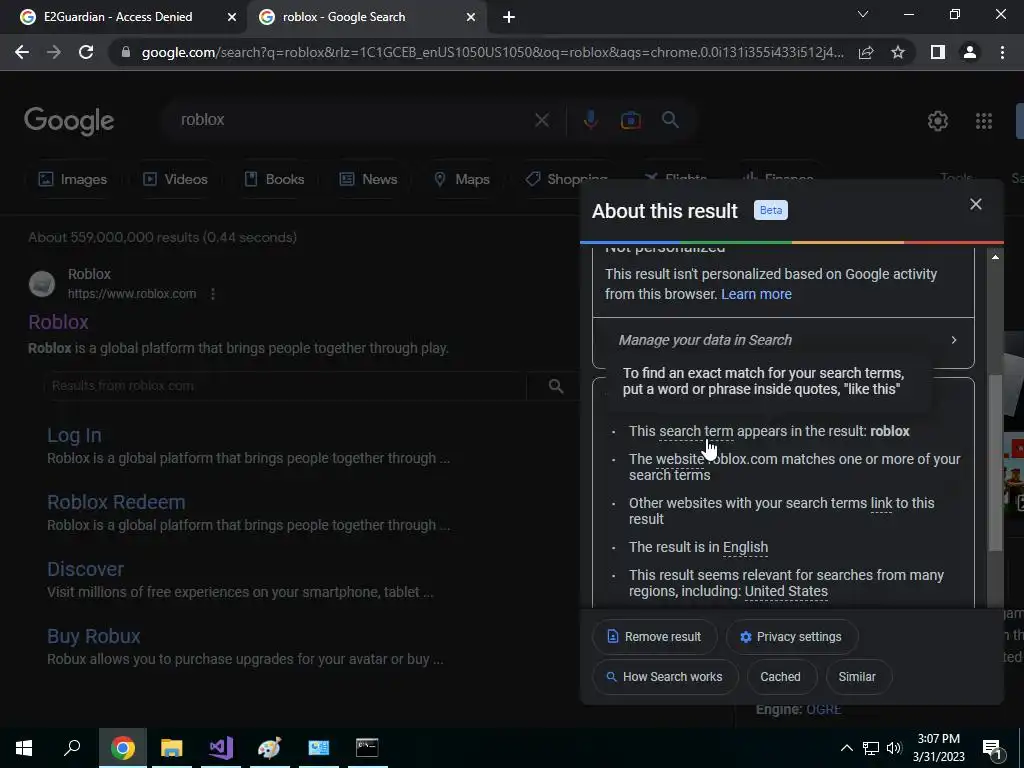Viewport: 1024px width, 768px height.
Task: Click the Learn more link
Action: [x=756, y=295]
